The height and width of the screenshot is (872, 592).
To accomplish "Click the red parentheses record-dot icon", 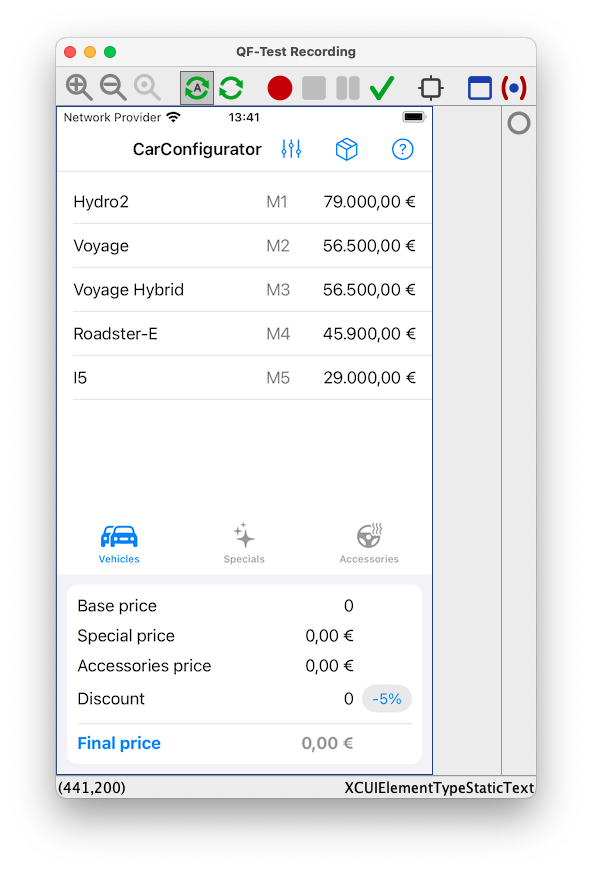I will tap(514, 88).
